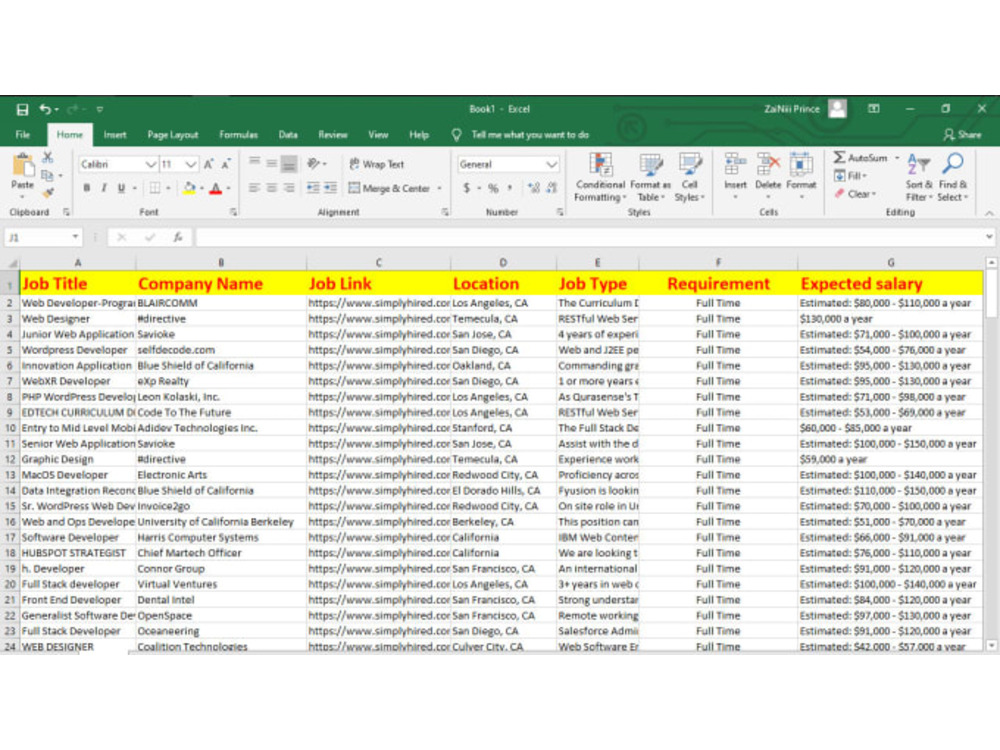Click Tell me what you want to do
Screen dimensions: 1000x750
coord(530,135)
